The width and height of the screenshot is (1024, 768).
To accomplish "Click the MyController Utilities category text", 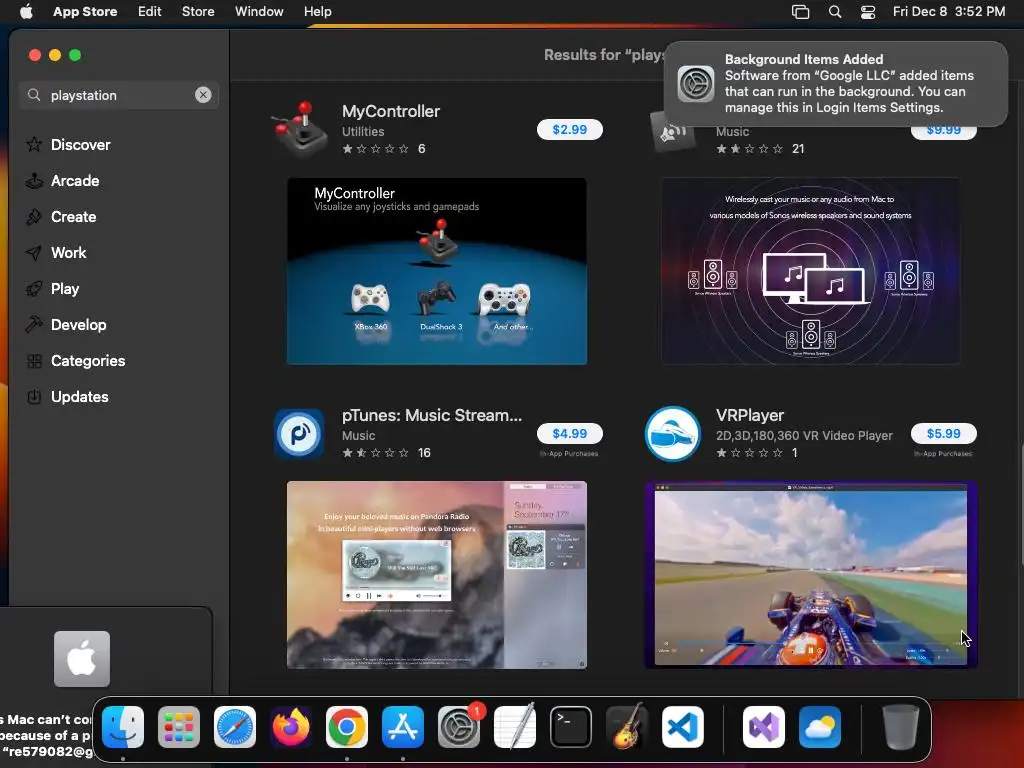I will tap(363, 131).
